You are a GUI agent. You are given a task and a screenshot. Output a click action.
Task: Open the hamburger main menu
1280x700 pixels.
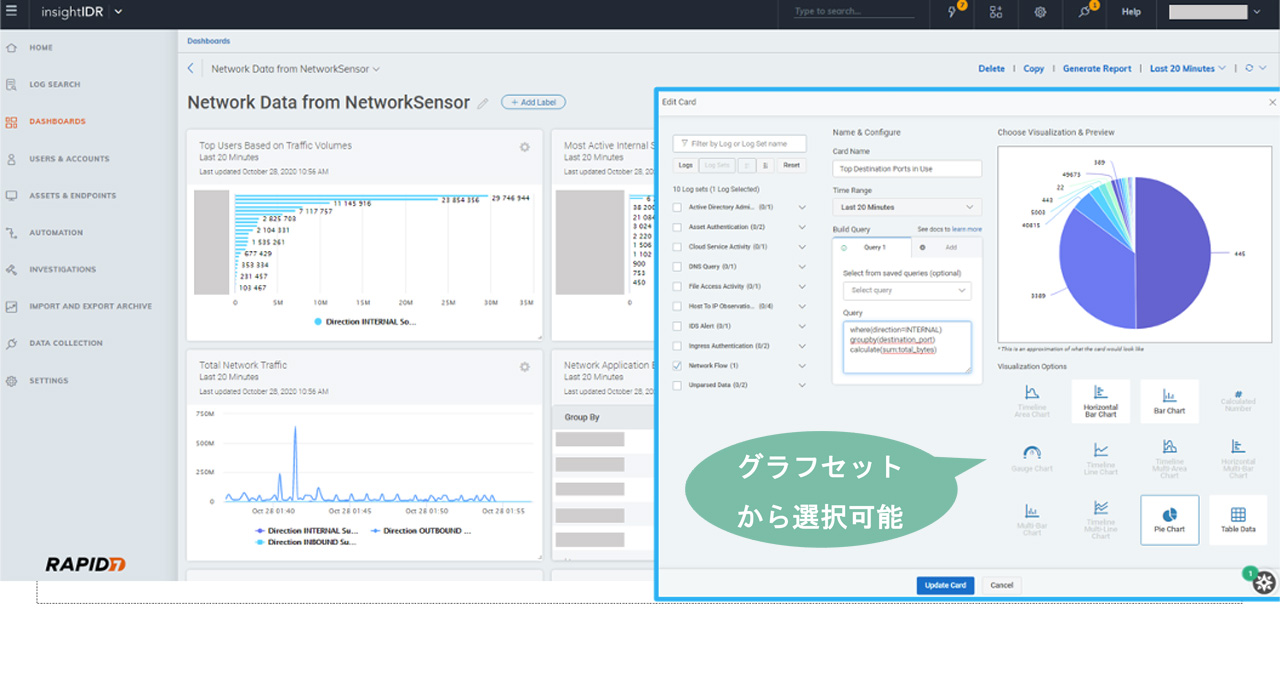[11, 11]
